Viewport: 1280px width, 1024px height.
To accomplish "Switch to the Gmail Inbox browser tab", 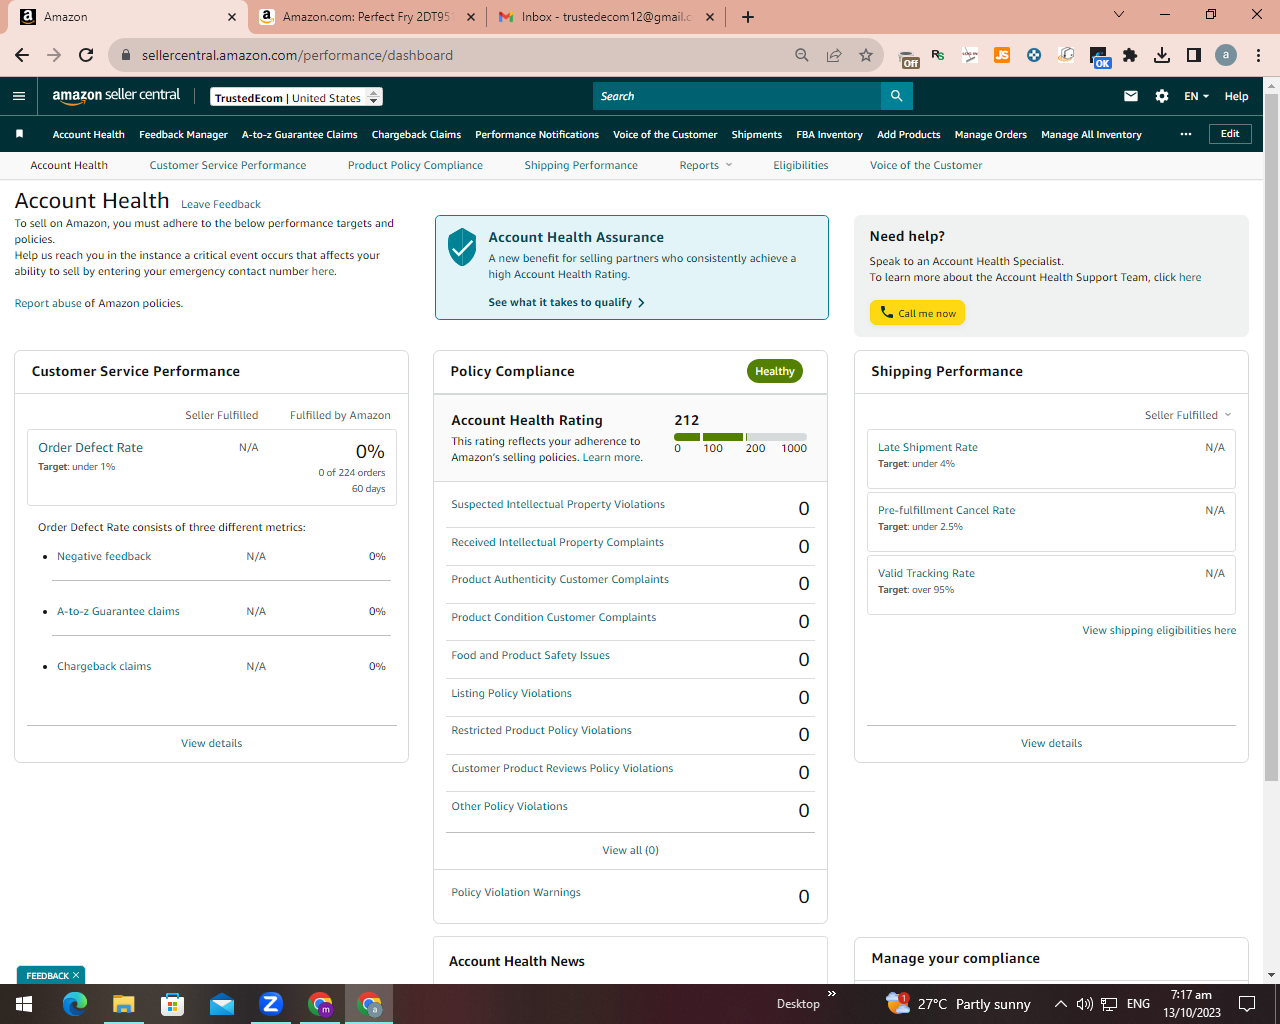I will [x=608, y=17].
